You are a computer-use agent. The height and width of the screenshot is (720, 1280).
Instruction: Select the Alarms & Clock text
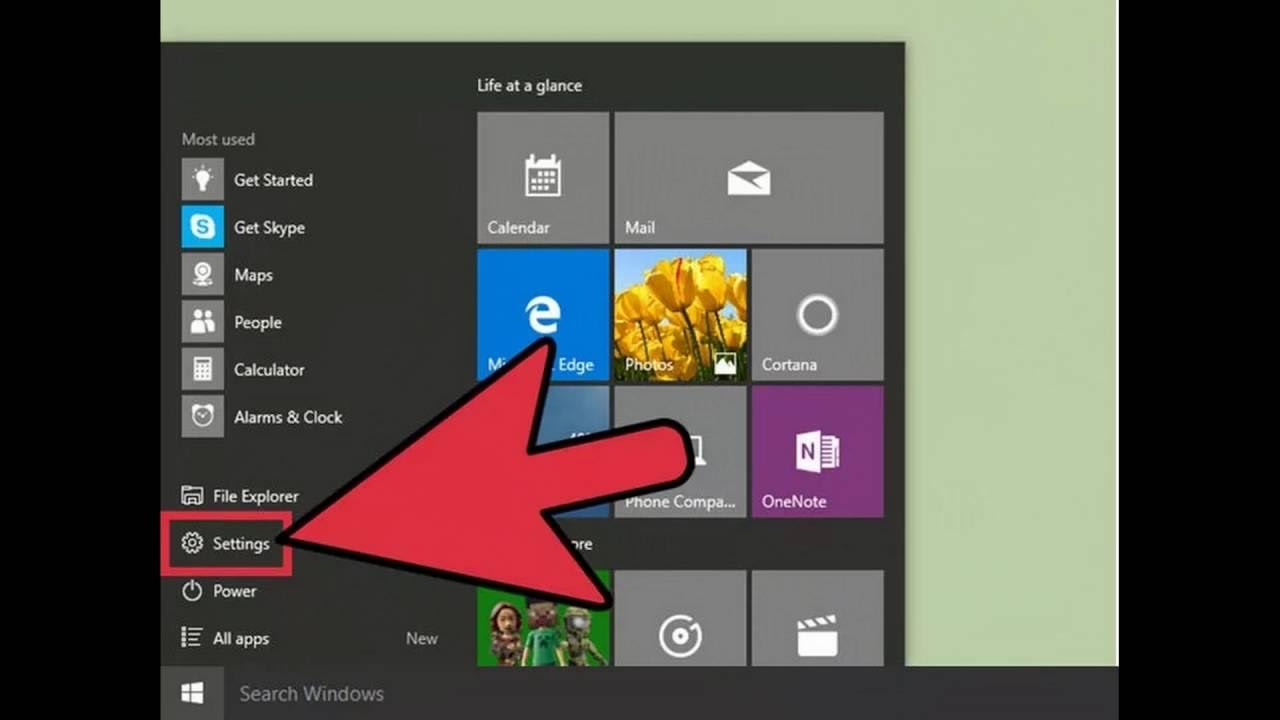[288, 417]
